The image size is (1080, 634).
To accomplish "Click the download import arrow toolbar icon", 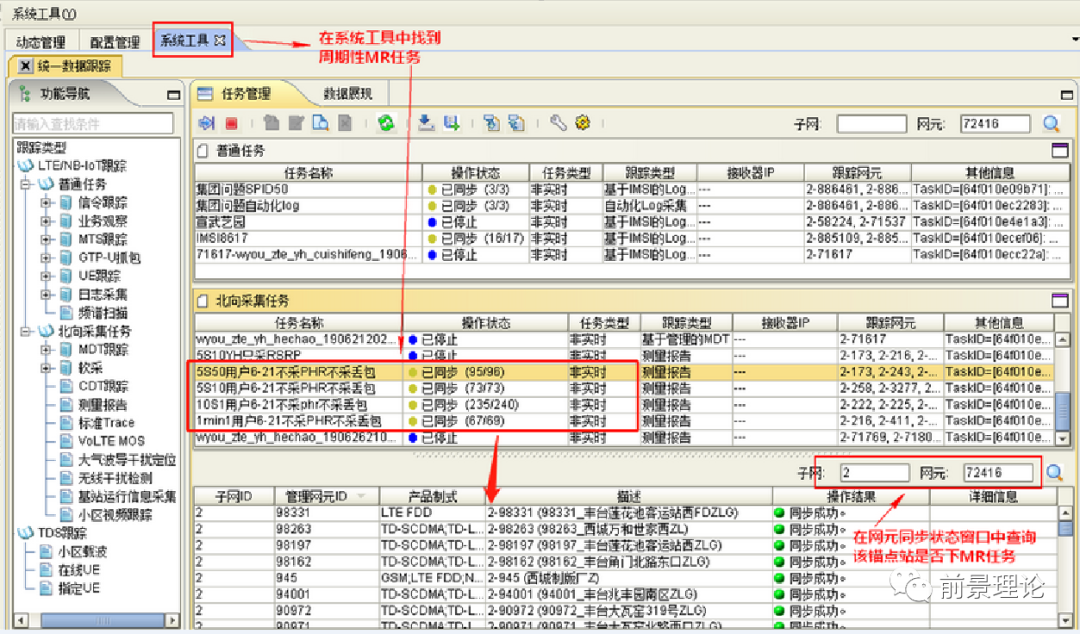I will tap(425, 124).
